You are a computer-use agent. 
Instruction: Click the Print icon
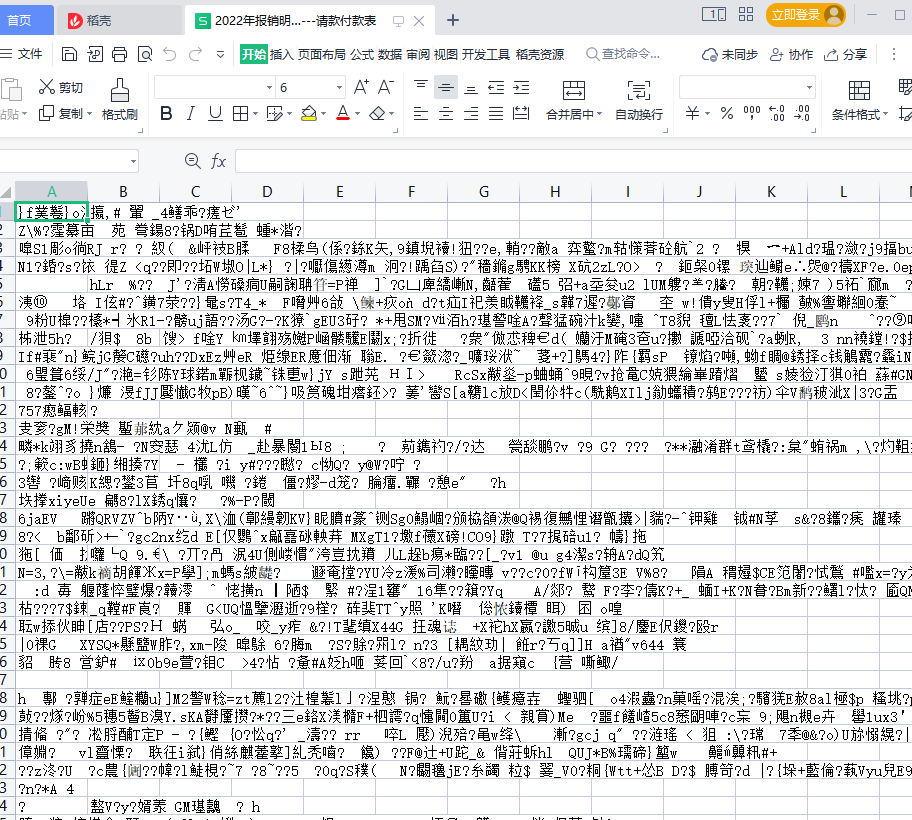click(x=120, y=55)
